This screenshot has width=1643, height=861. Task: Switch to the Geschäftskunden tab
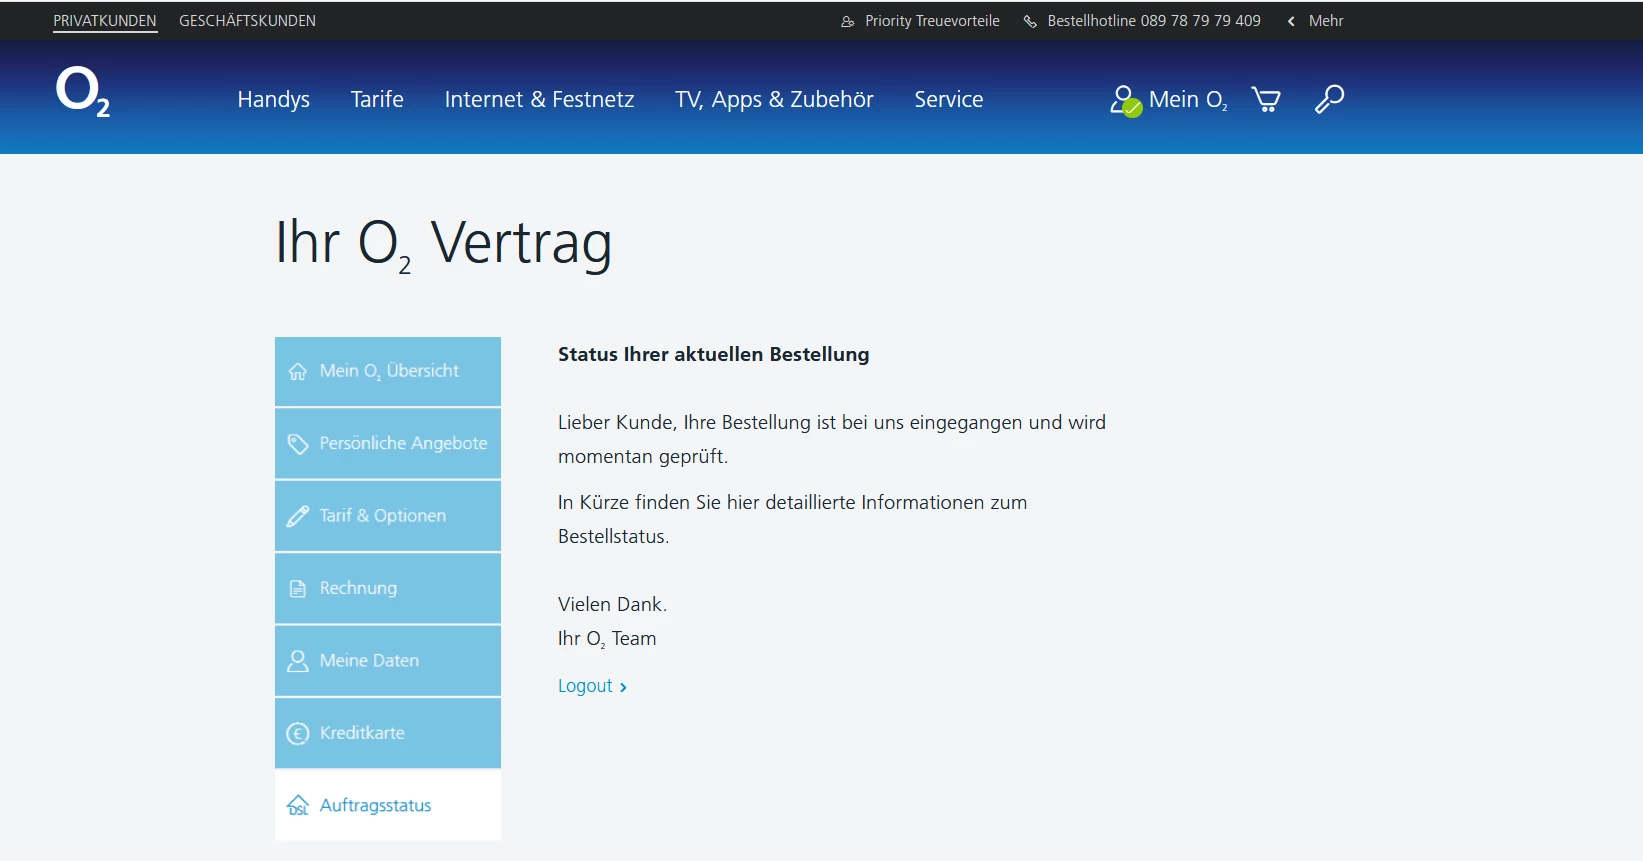(247, 21)
